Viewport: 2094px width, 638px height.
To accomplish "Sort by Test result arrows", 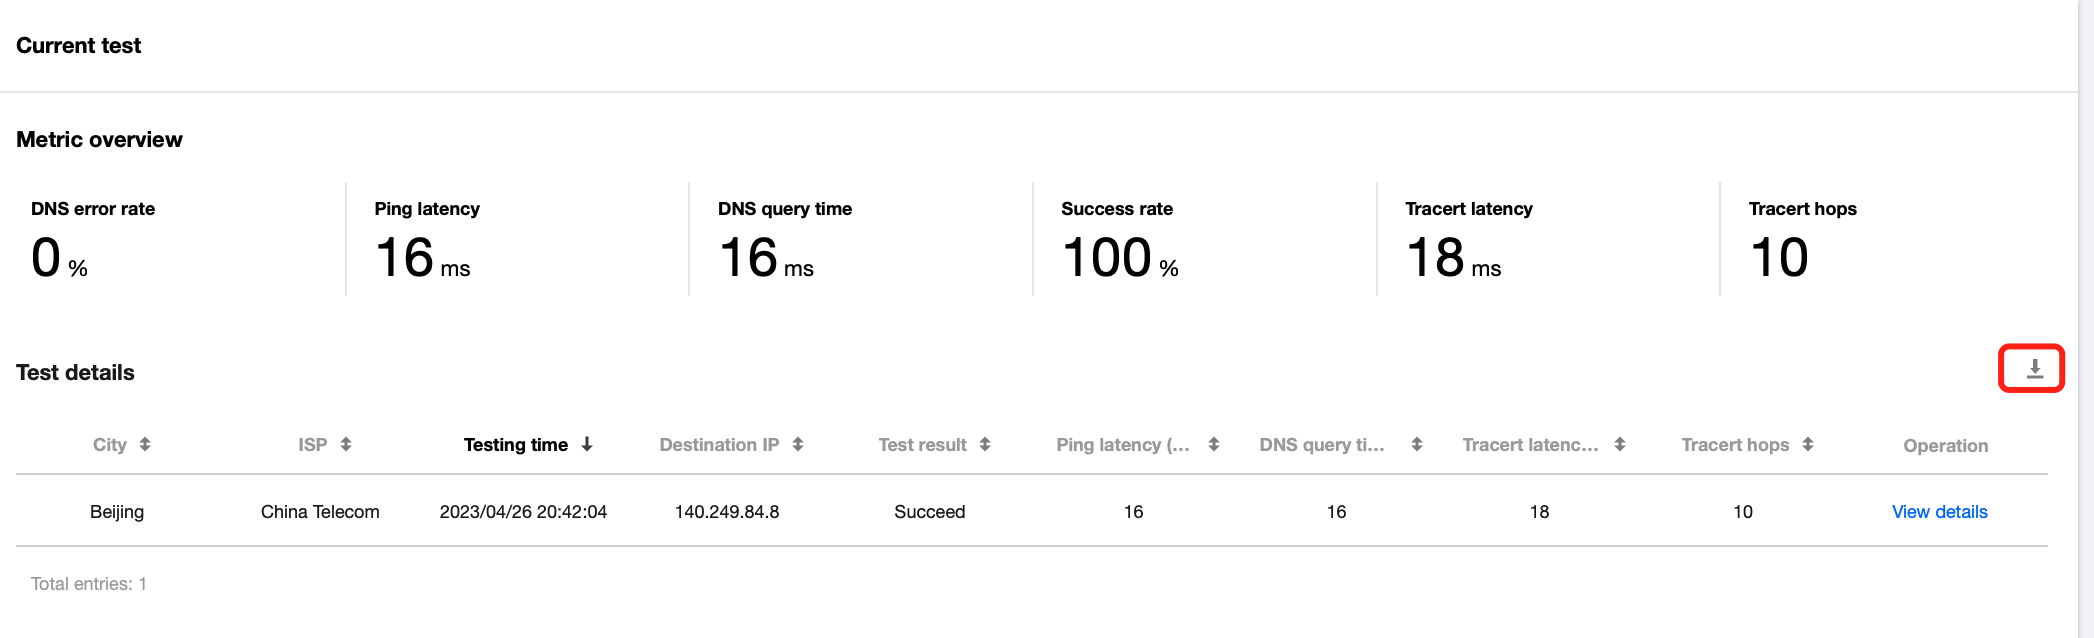I will tap(985, 444).
